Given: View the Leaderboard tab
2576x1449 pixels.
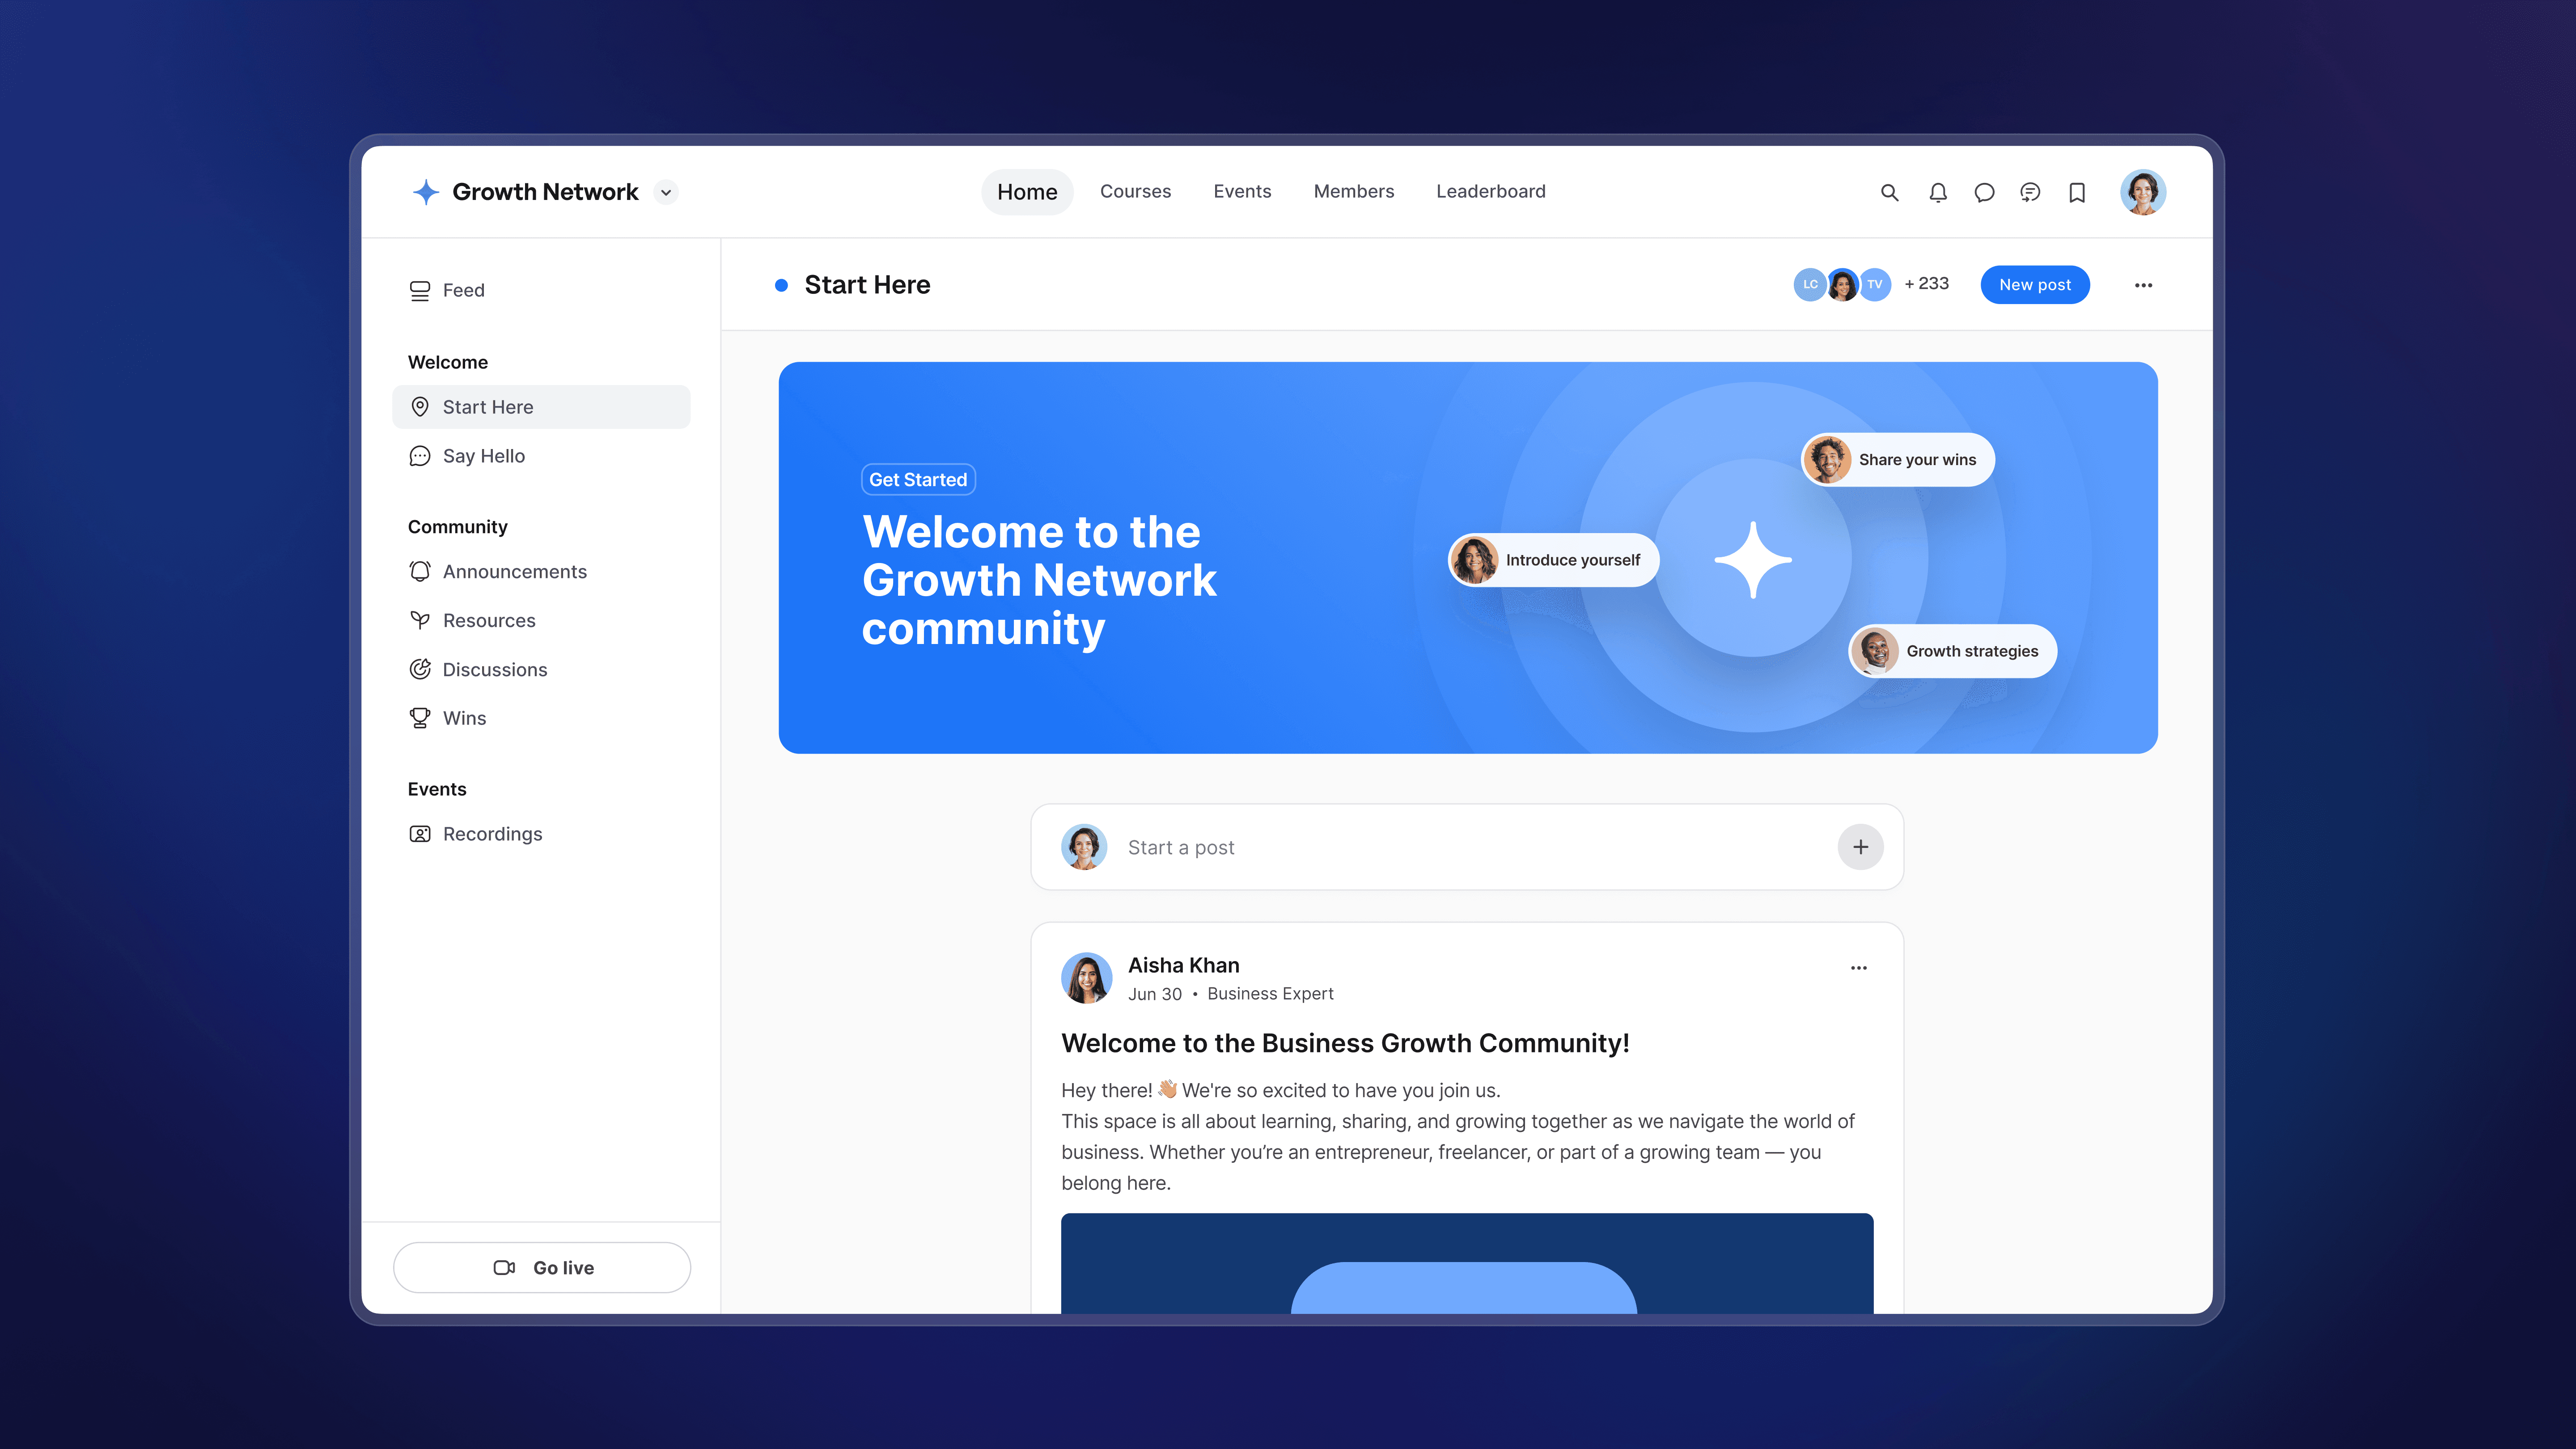Looking at the screenshot, I should point(1490,191).
